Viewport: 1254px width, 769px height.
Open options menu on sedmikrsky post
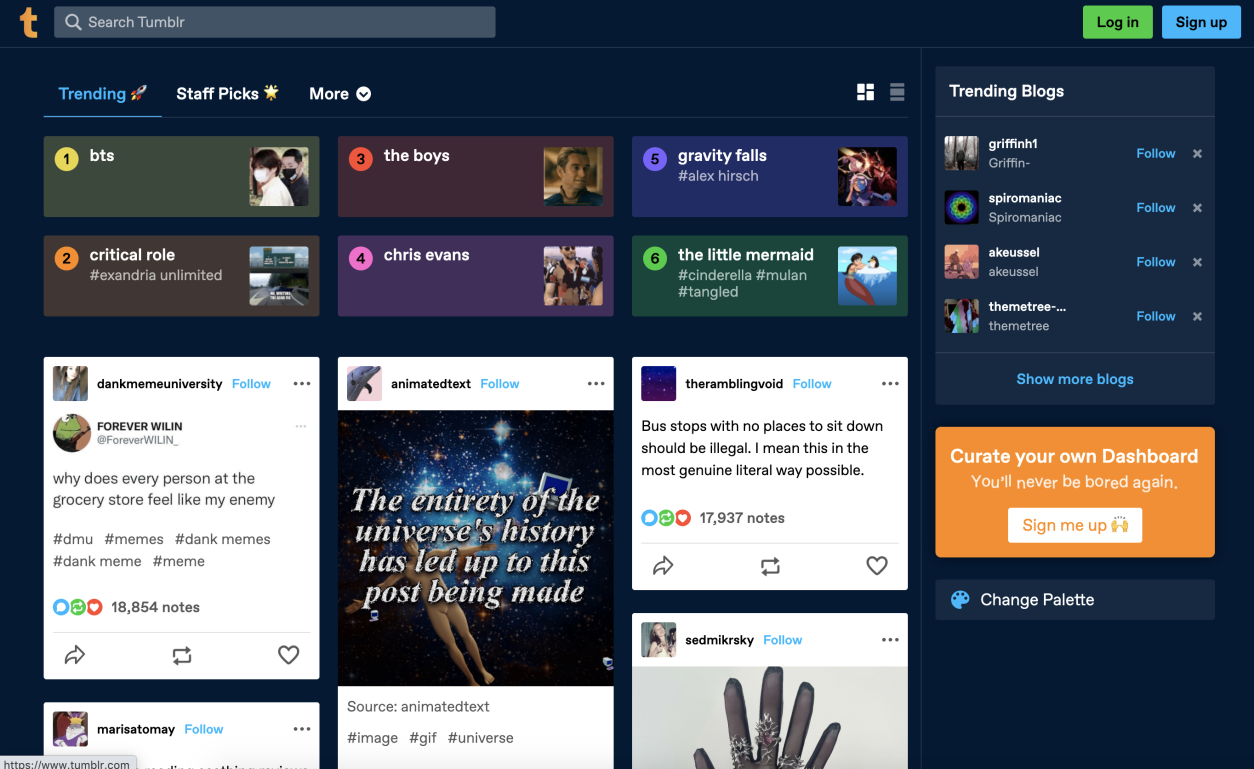click(890, 640)
